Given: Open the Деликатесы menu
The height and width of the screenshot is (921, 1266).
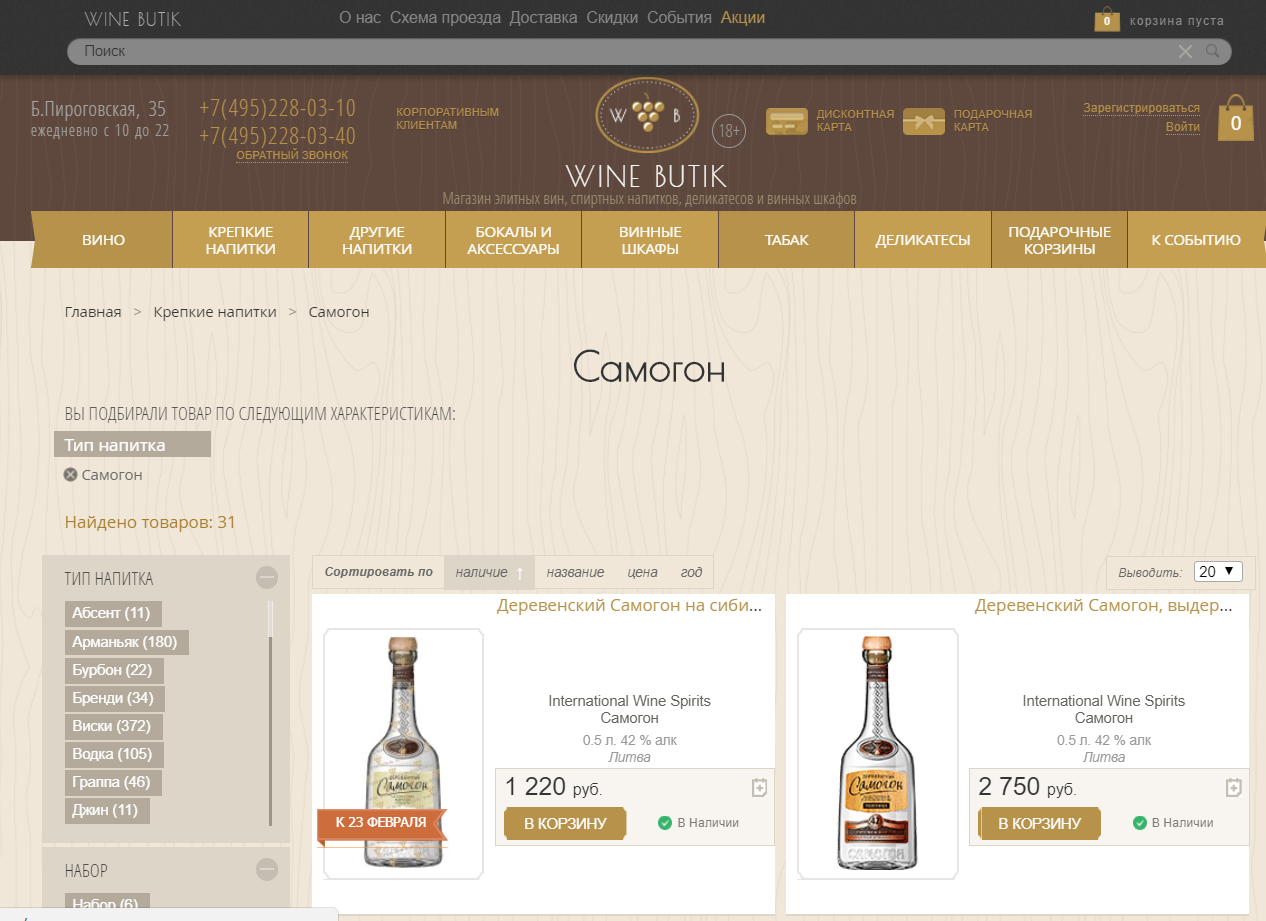Looking at the screenshot, I should (x=923, y=240).
